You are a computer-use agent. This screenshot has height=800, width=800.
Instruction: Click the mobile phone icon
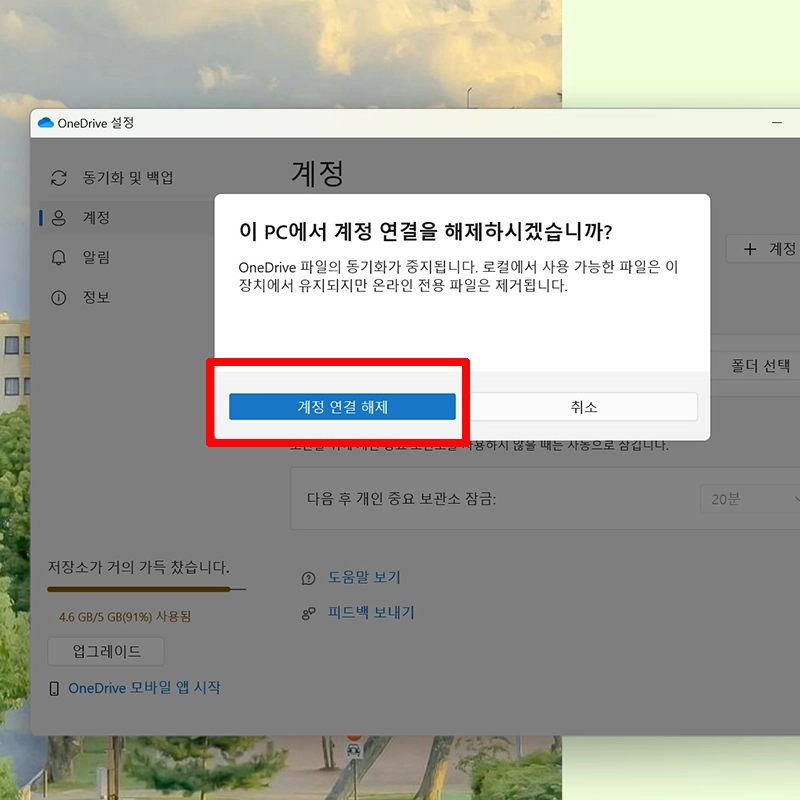[x=54, y=688]
